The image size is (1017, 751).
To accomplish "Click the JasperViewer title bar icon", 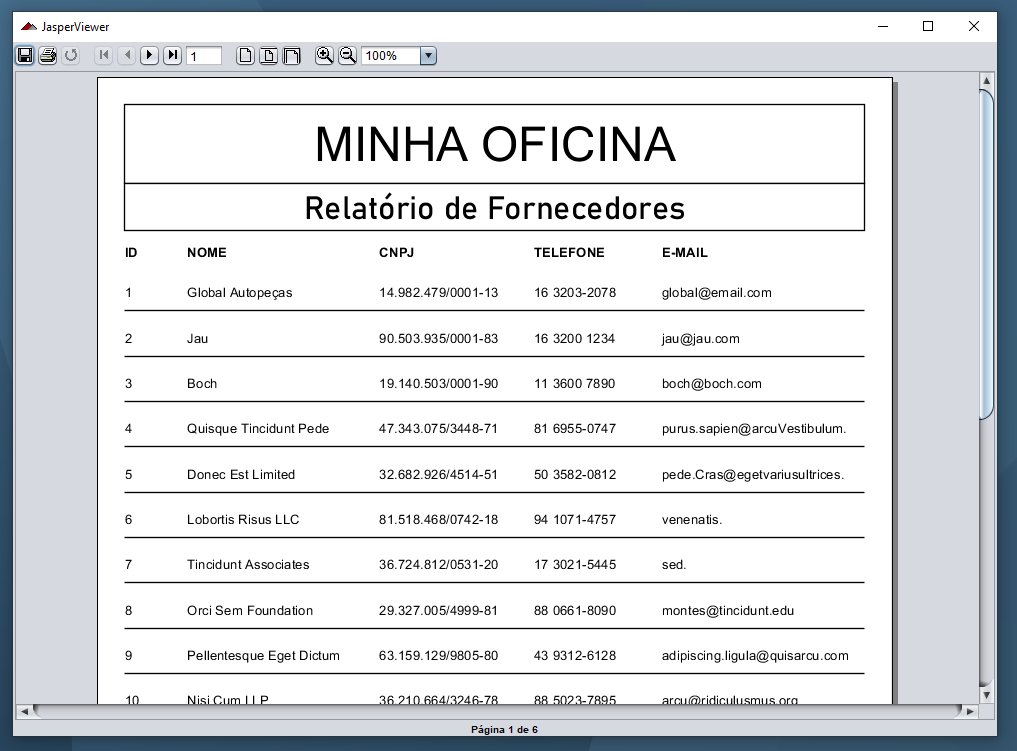I will [x=29, y=27].
